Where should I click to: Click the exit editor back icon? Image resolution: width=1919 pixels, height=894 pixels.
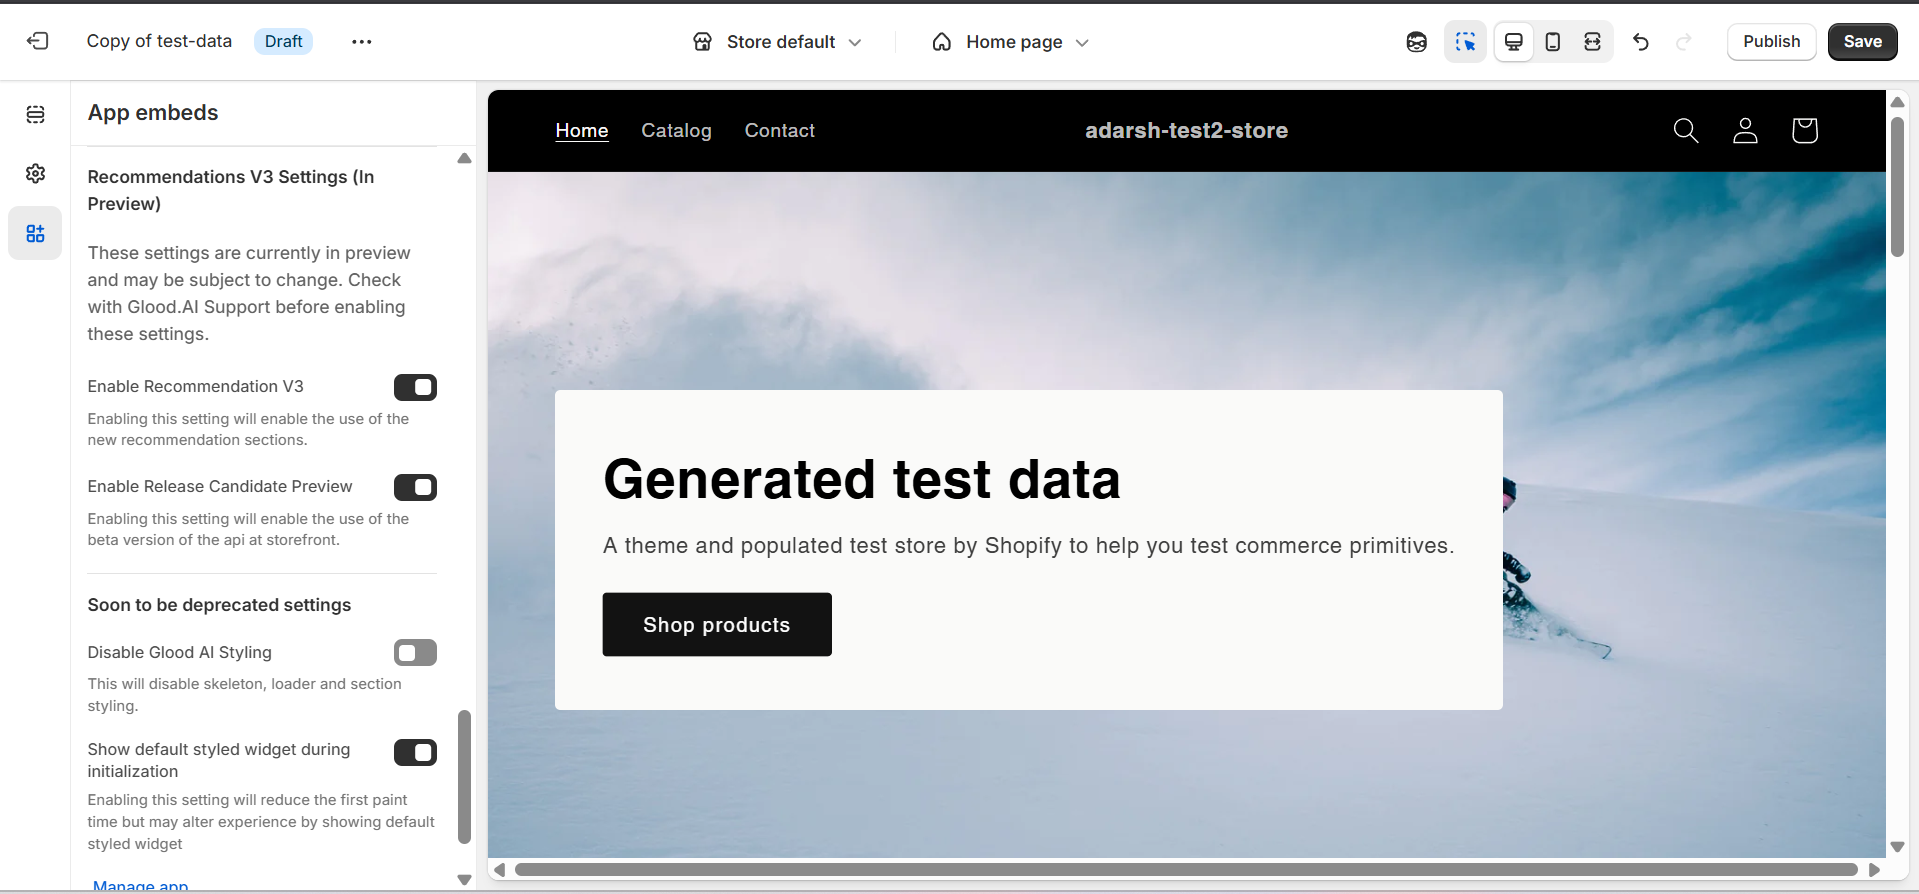[37, 41]
